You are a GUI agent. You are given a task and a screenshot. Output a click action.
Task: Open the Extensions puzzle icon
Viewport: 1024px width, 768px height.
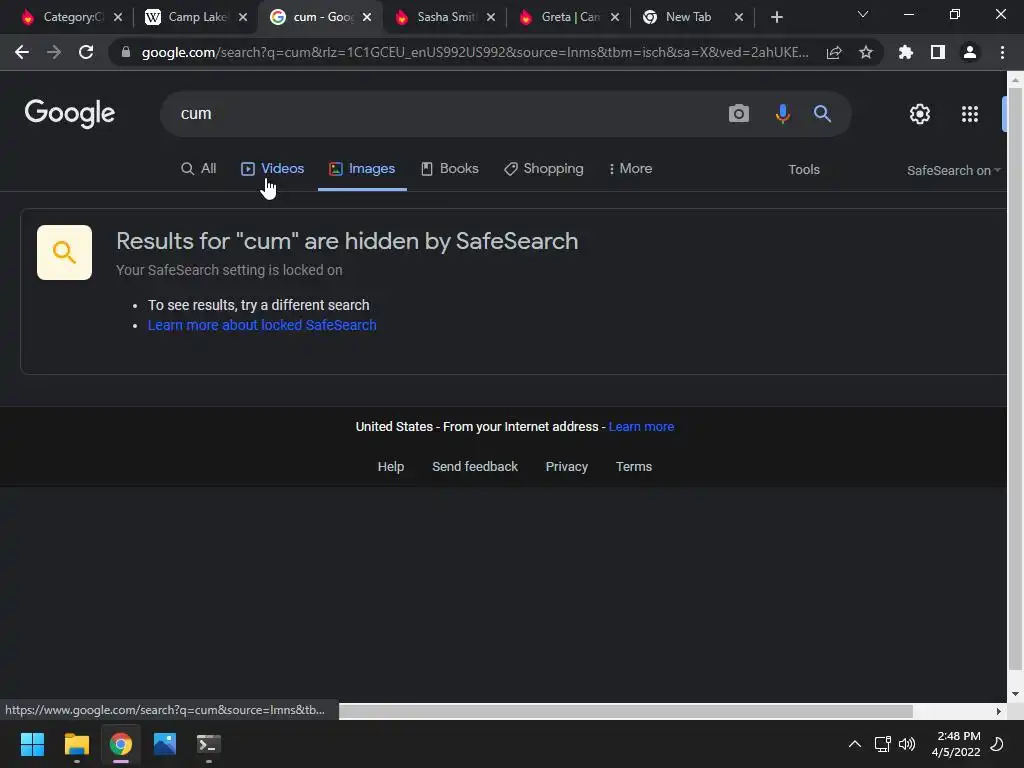(x=905, y=52)
